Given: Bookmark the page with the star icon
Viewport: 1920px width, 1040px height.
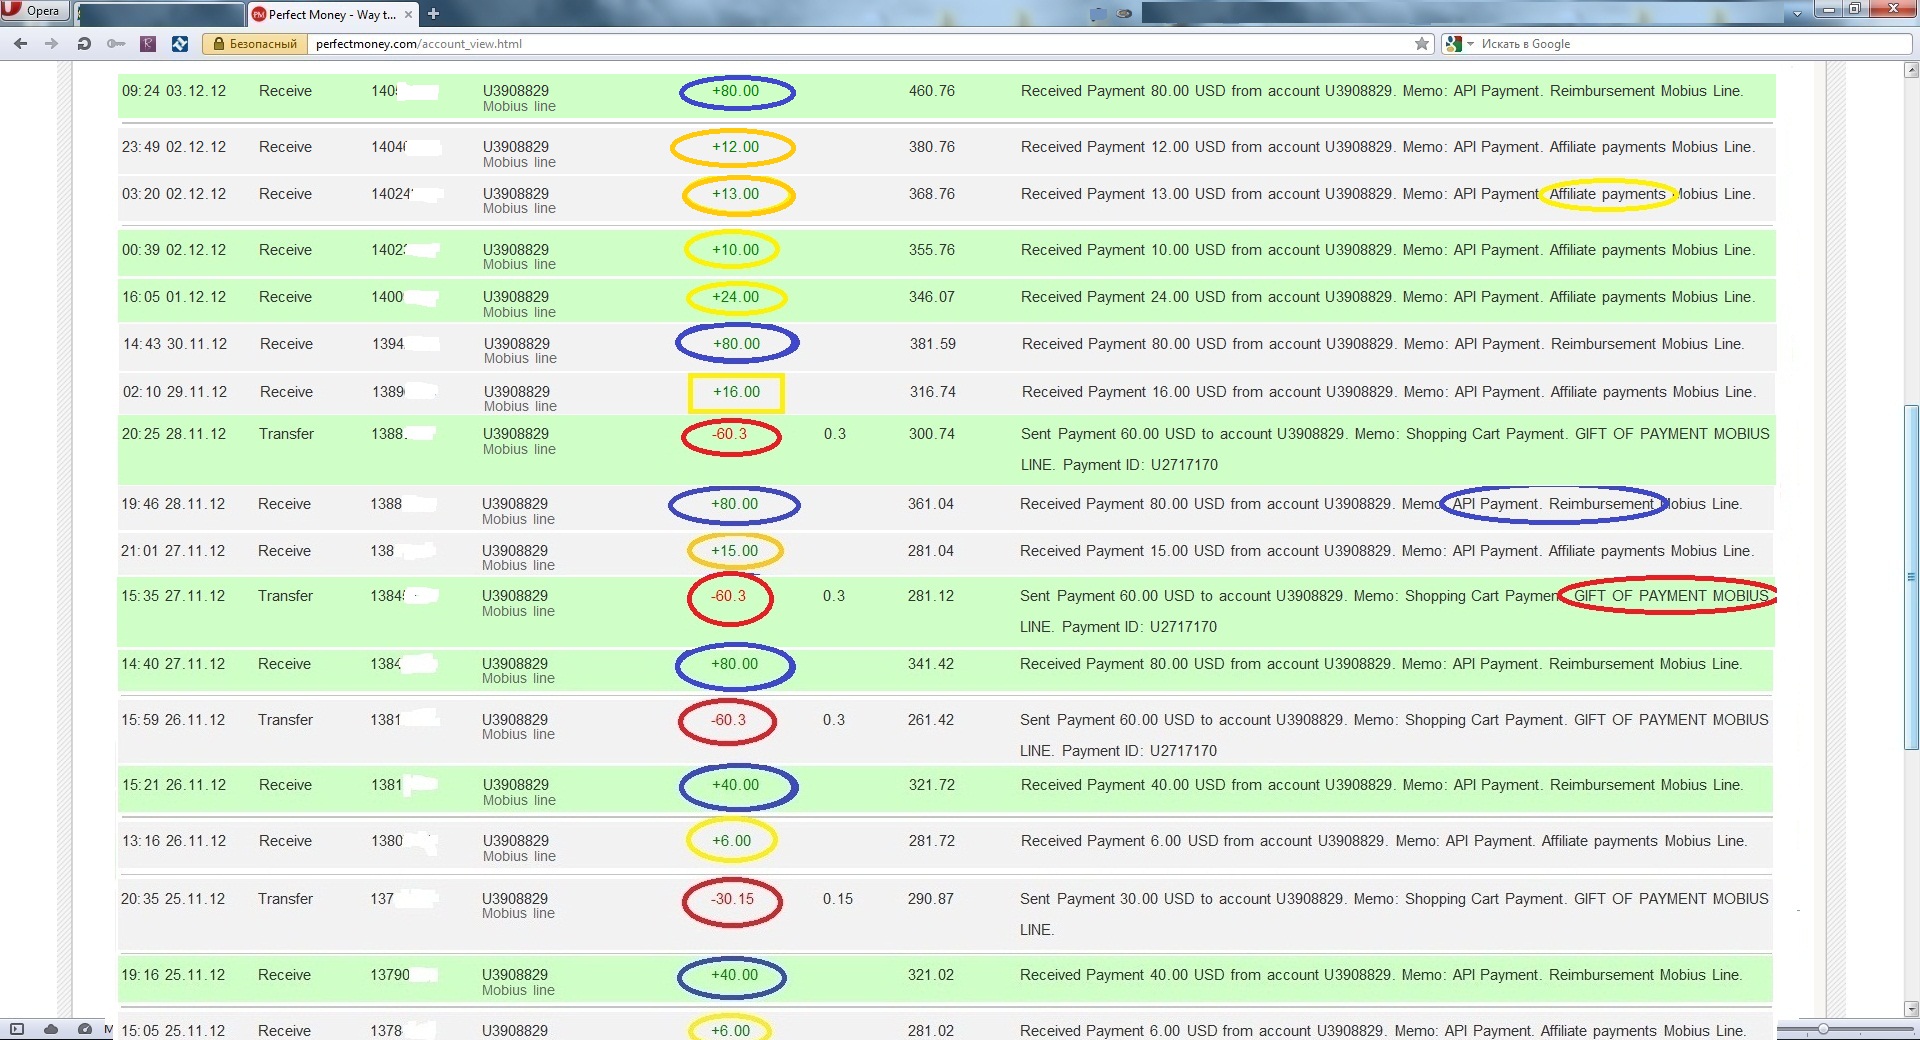Looking at the screenshot, I should 1422,44.
